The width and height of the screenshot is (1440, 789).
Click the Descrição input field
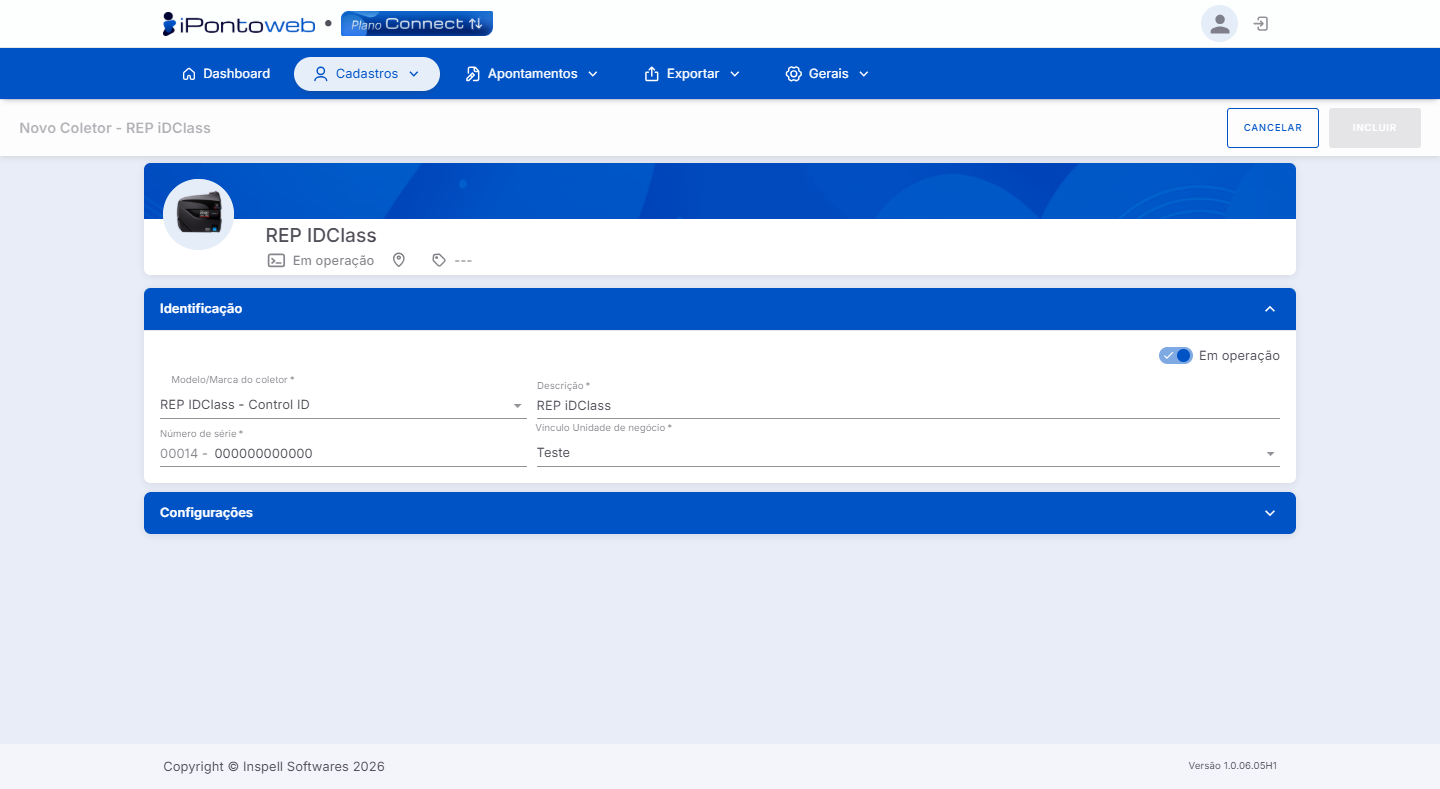[908, 405]
